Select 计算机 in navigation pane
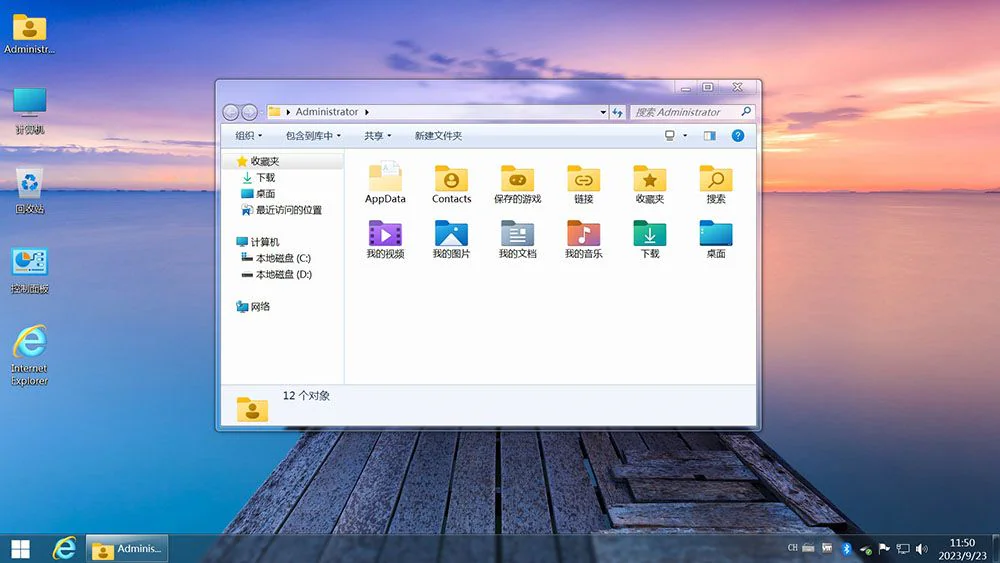 tap(258, 242)
